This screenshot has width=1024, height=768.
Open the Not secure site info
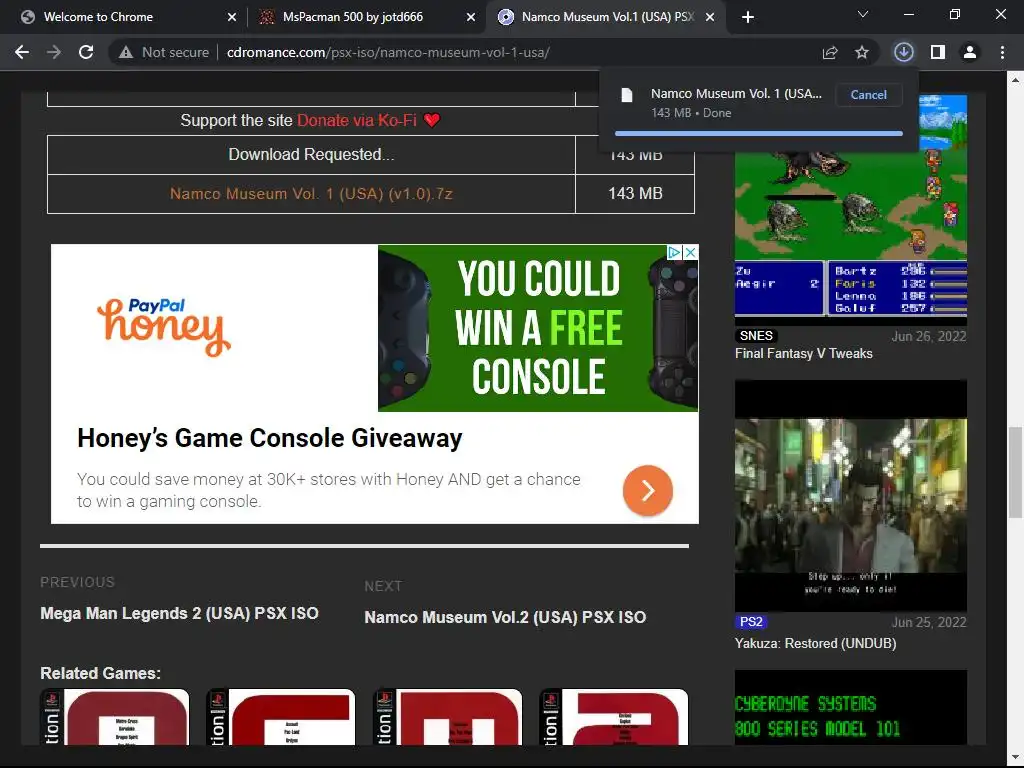[x=163, y=52]
